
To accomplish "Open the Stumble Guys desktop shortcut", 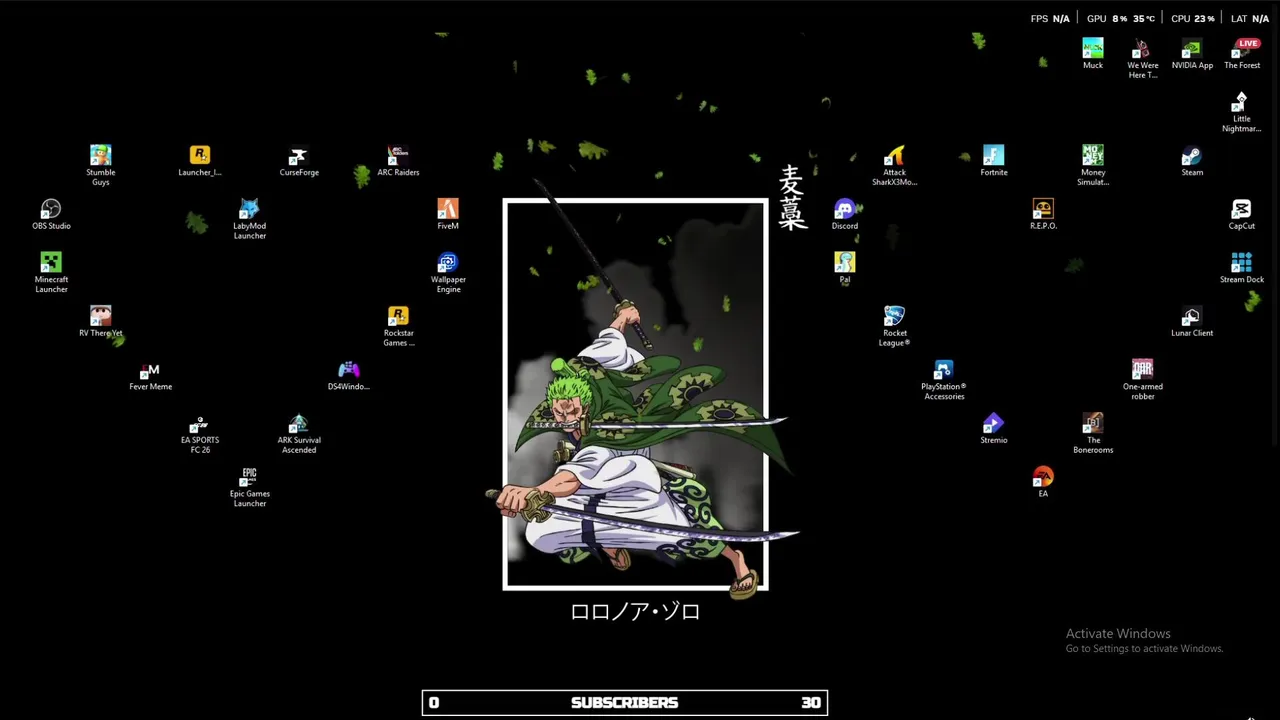I will coord(100,164).
